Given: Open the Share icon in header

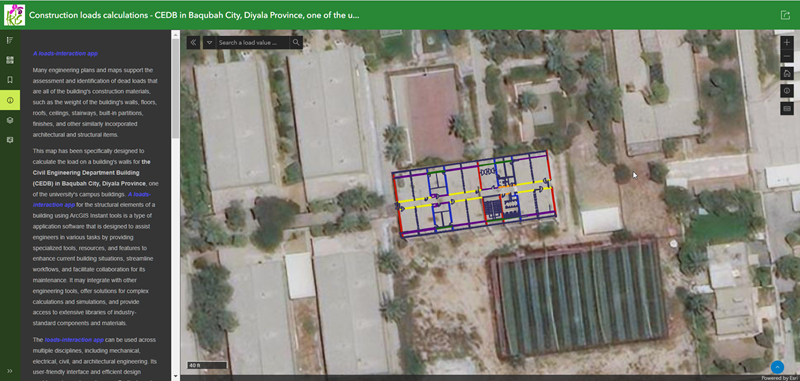Looking at the screenshot, I should click(785, 15).
